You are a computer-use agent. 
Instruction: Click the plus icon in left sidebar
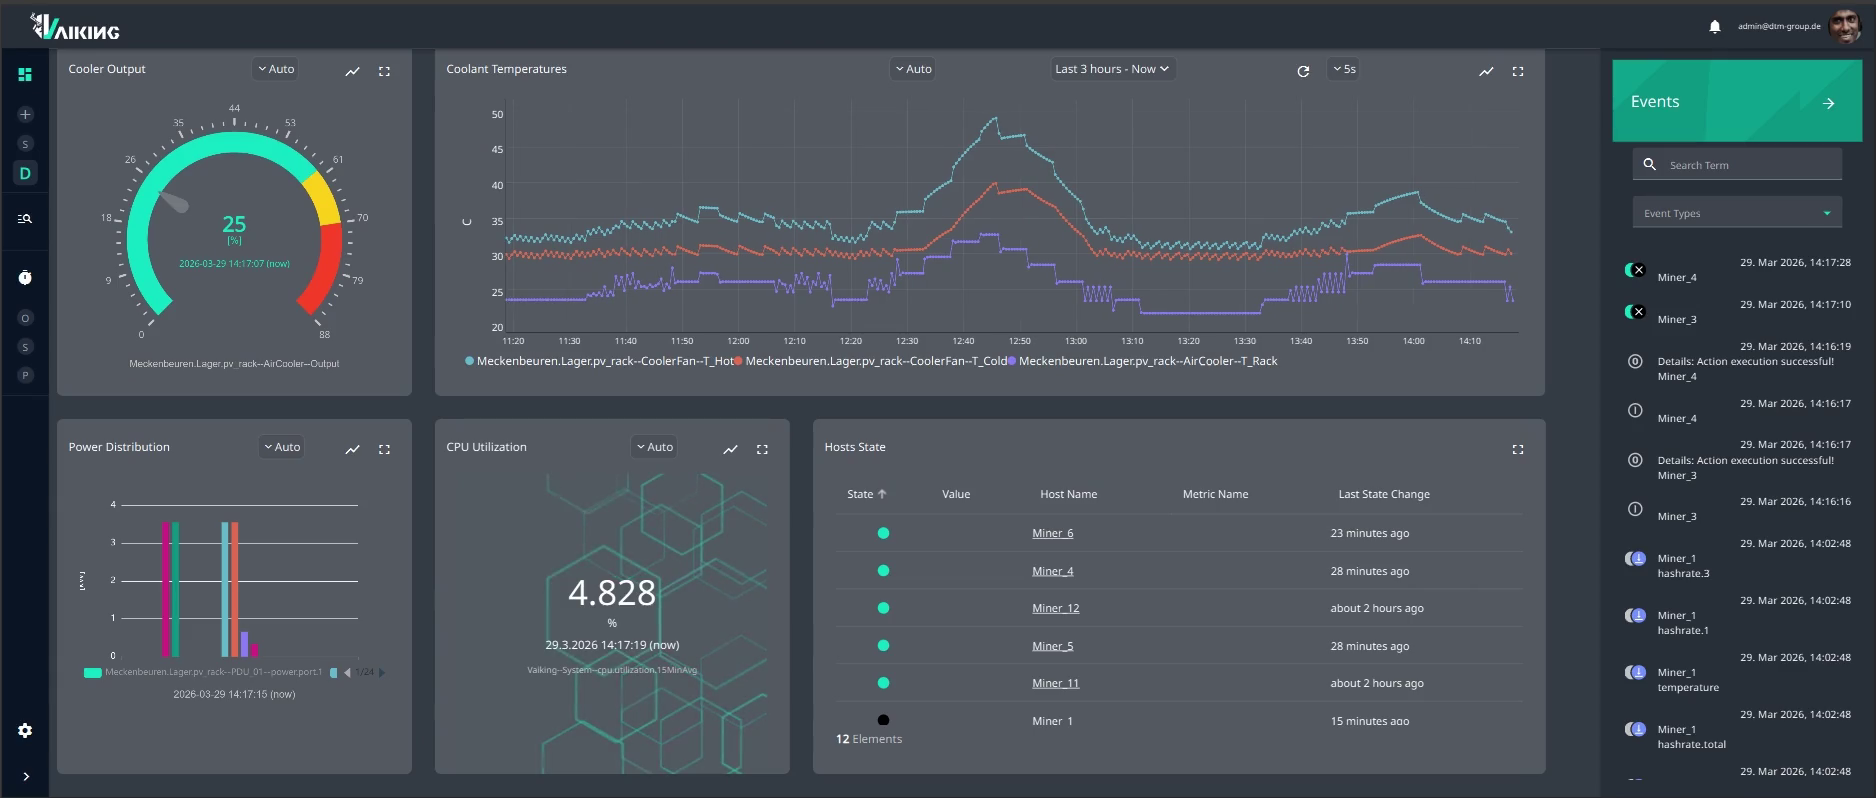25,115
